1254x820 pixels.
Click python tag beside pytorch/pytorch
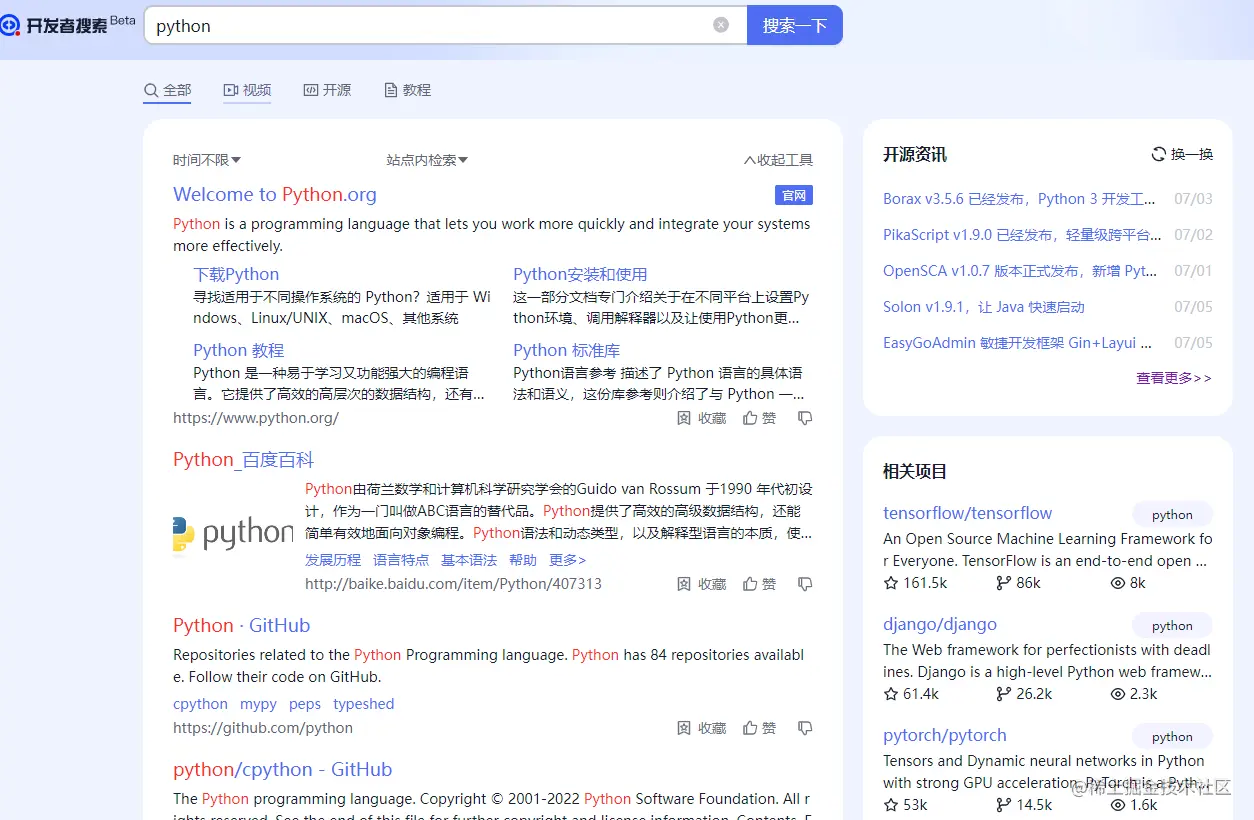tap(1172, 737)
